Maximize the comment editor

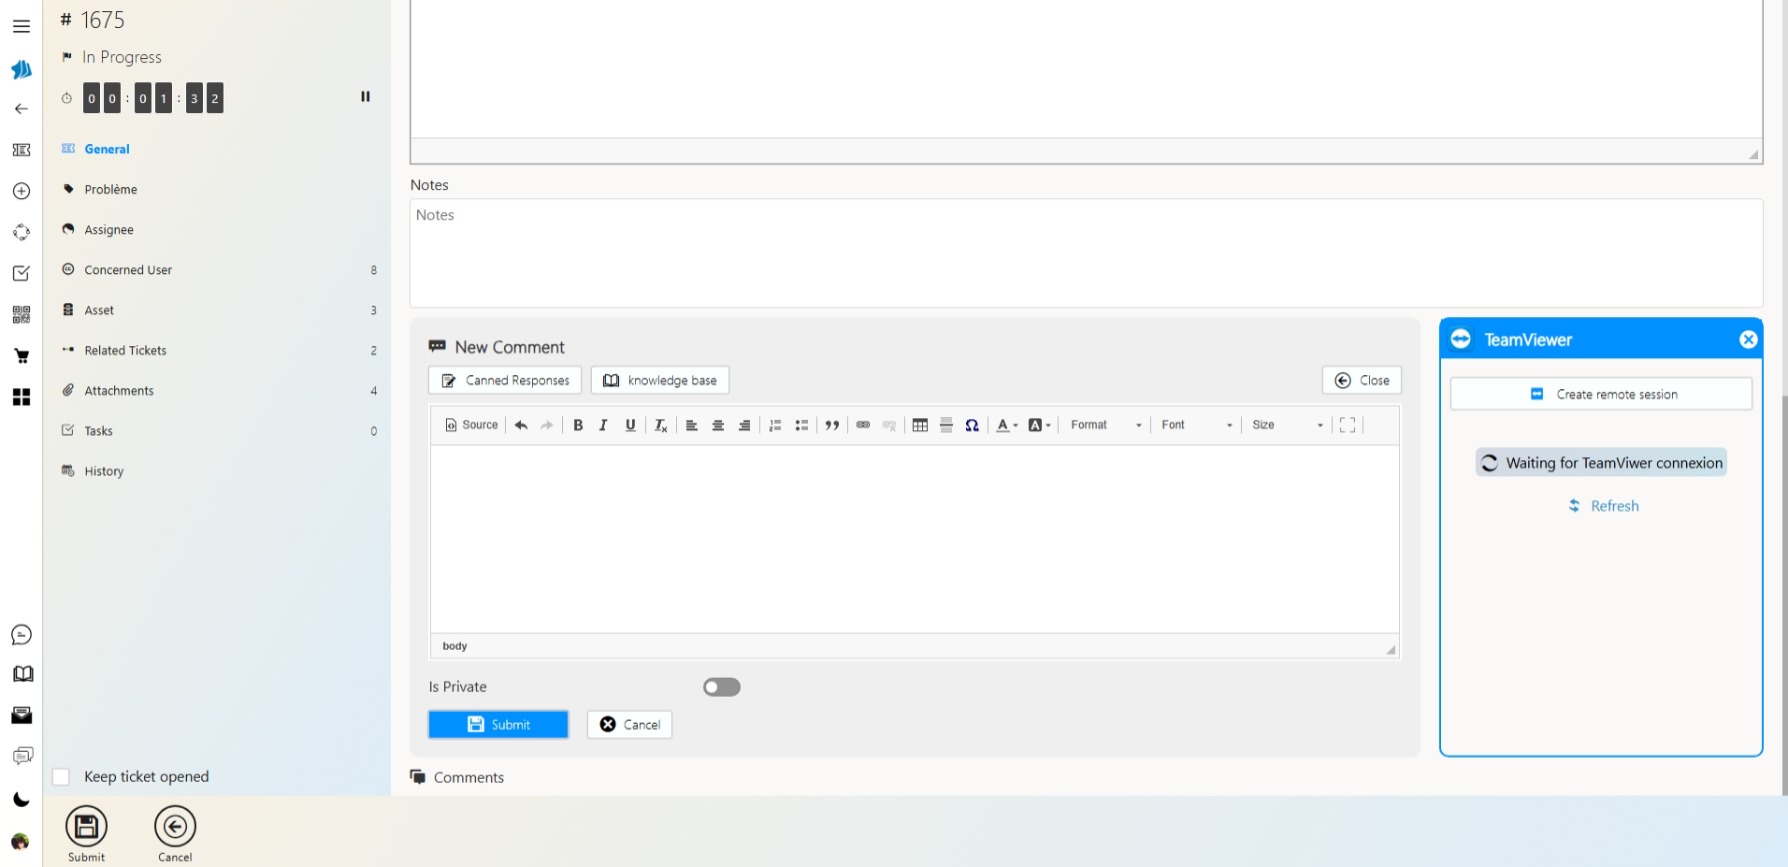(x=1347, y=425)
